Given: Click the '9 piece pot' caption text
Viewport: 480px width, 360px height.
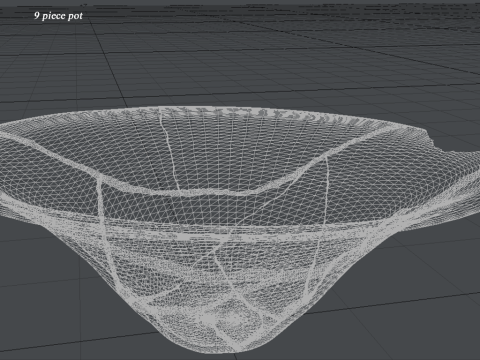Looking at the screenshot, I should tap(58, 16).
